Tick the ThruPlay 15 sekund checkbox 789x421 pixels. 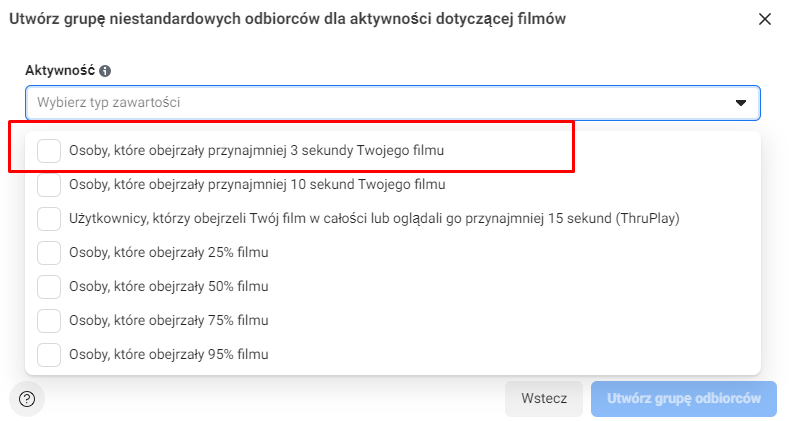tap(49, 219)
